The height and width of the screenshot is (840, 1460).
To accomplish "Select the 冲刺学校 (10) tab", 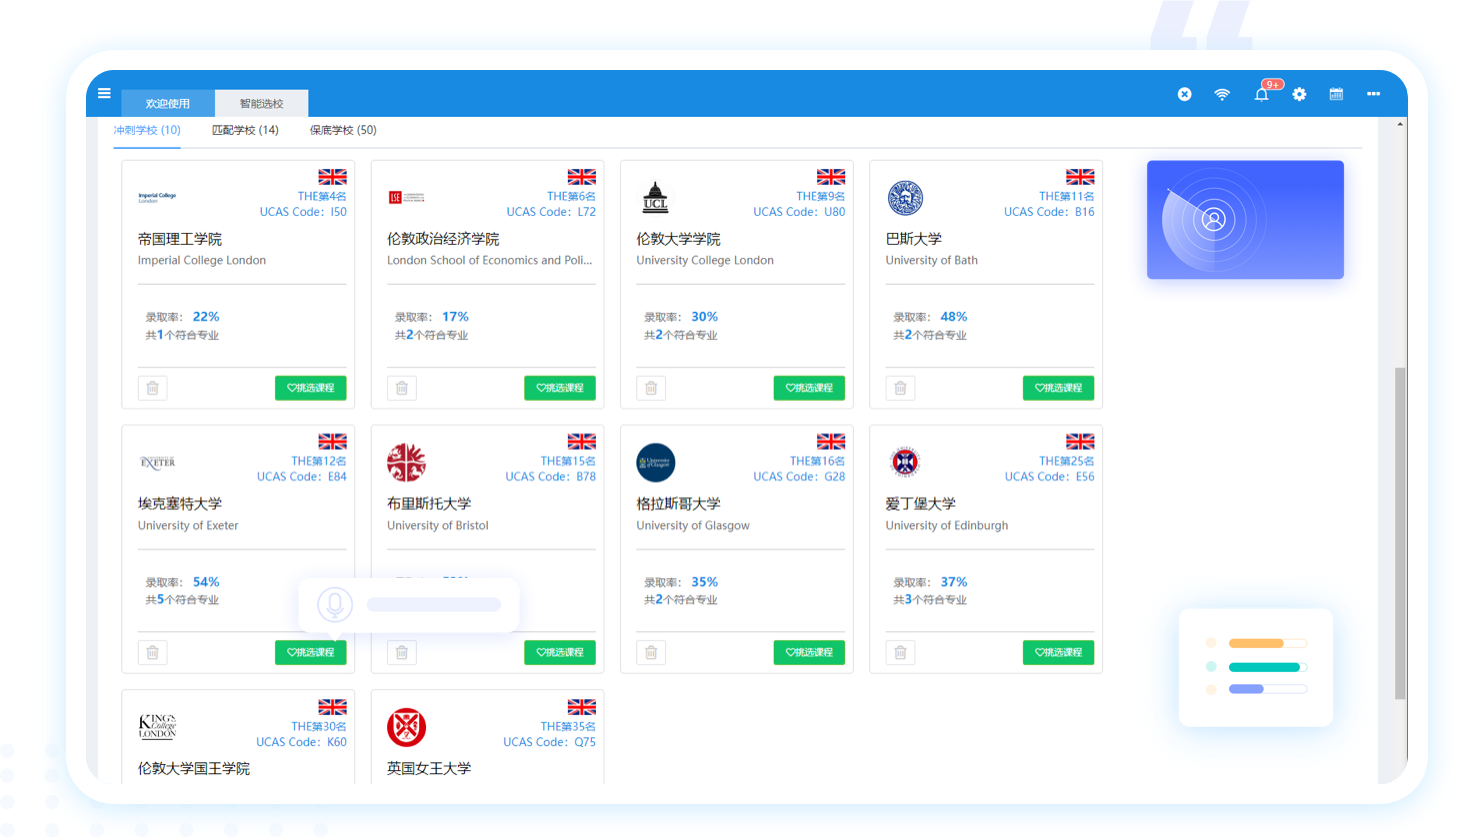I will 147,130.
